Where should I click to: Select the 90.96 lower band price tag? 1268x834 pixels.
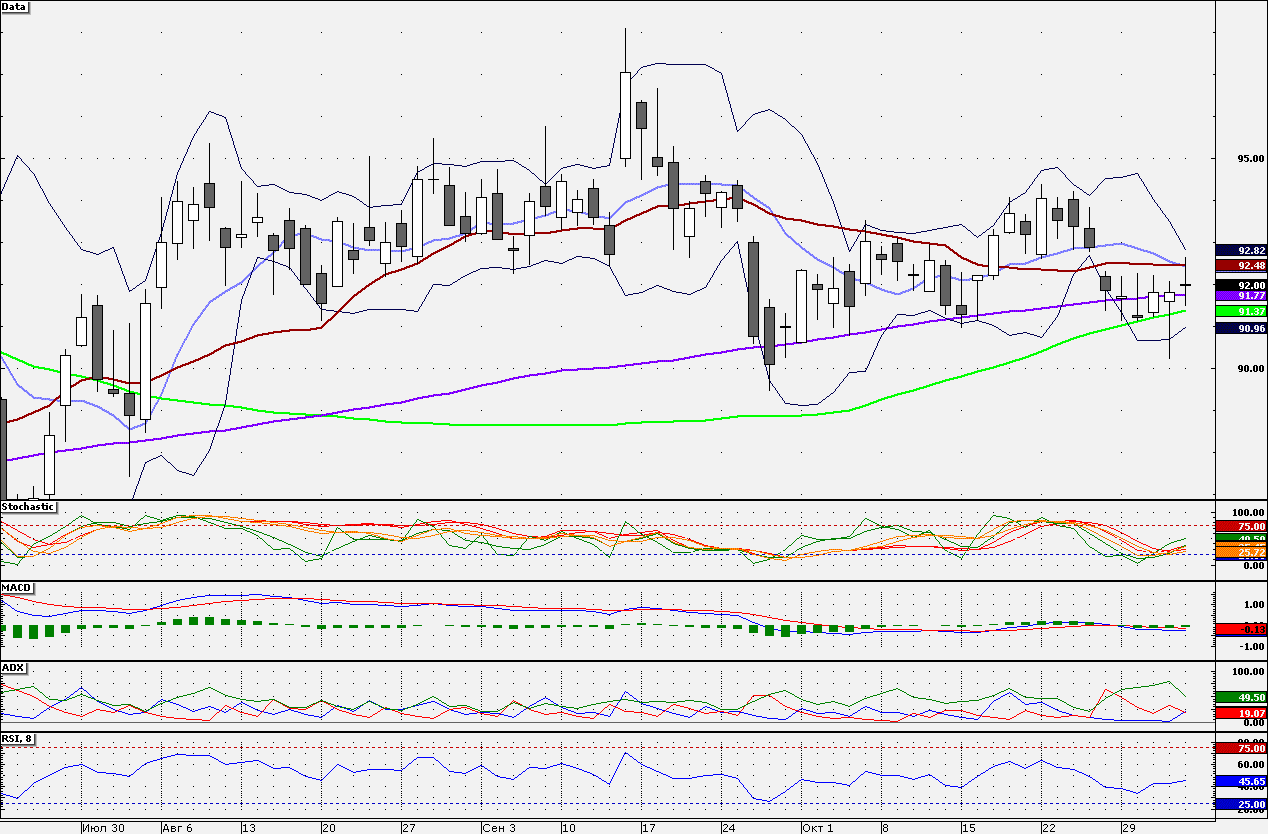(x=1241, y=328)
